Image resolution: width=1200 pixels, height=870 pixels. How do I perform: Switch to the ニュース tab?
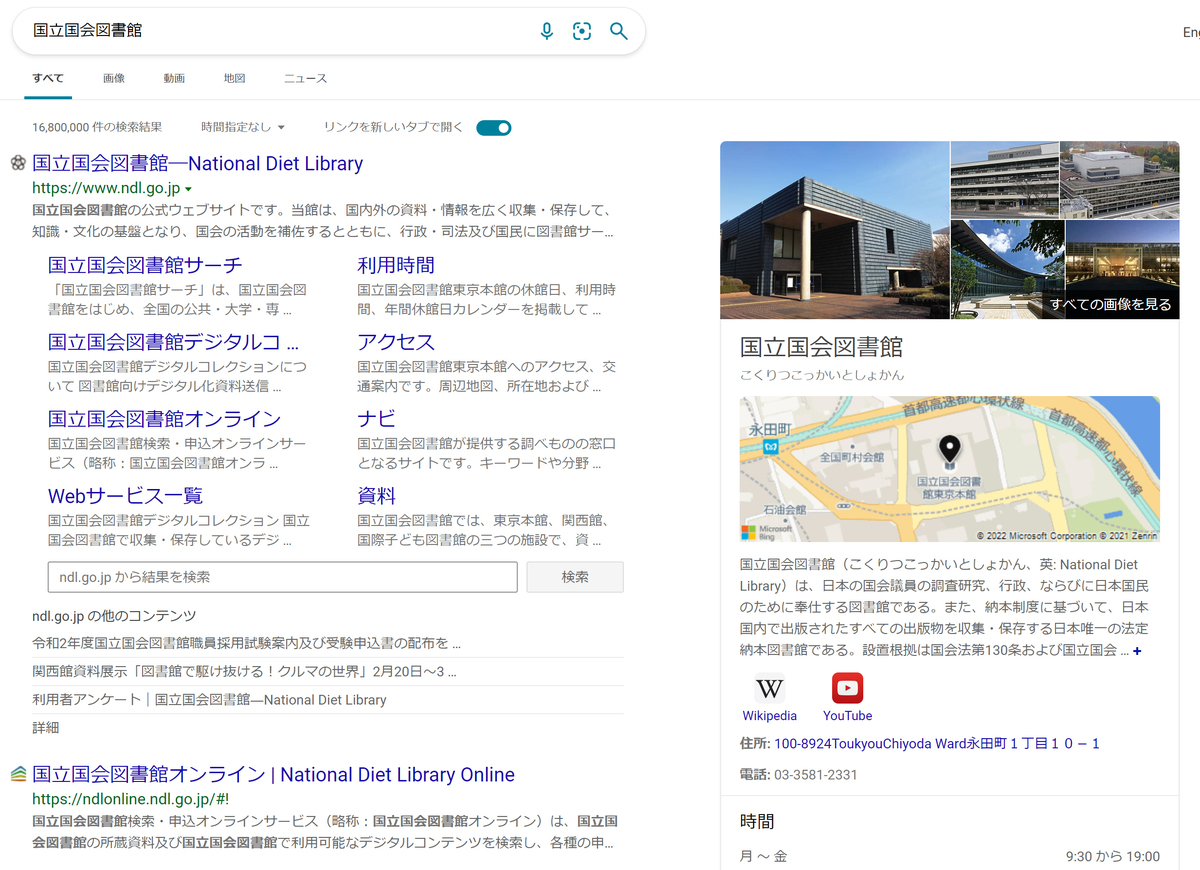click(305, 78)
